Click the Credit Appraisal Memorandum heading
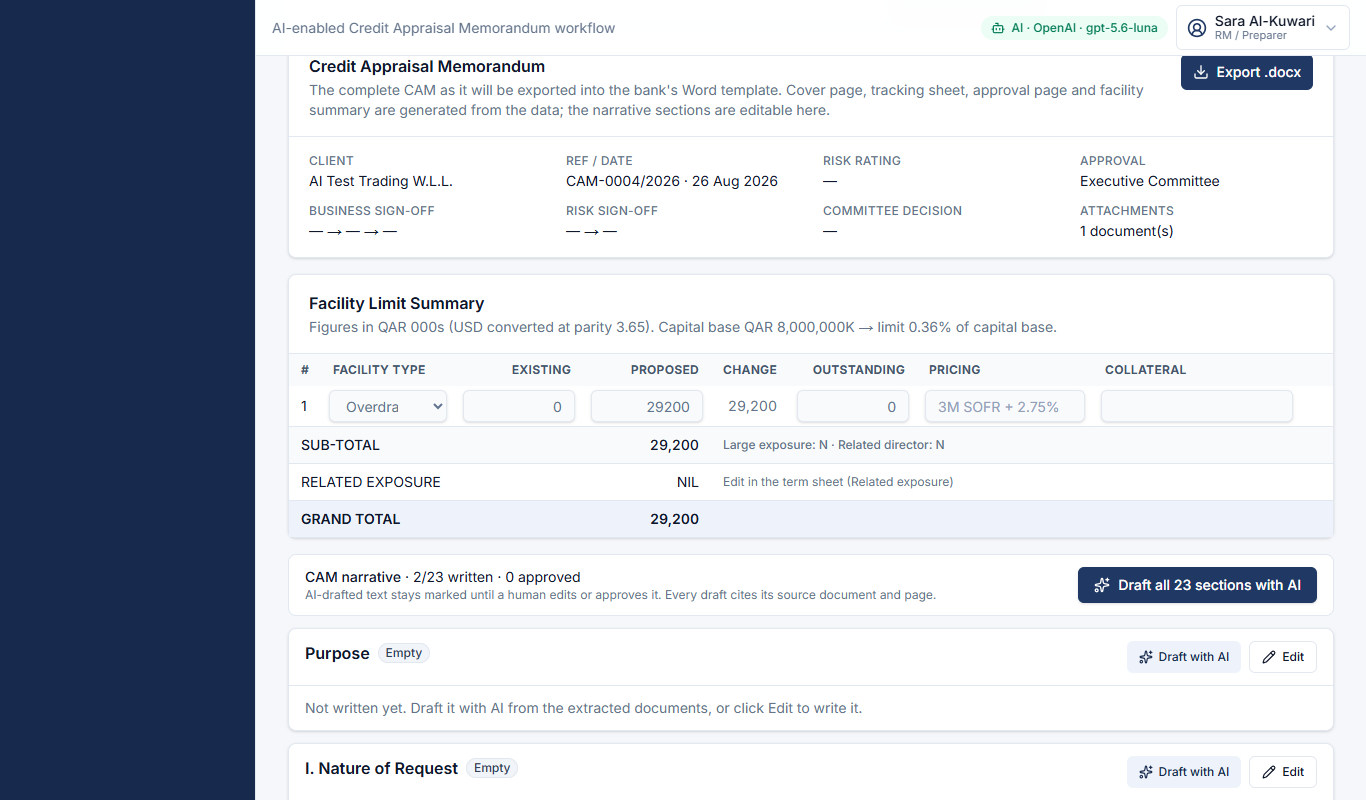This screenshot has height=800, width=1366. (x=427, y=67)
